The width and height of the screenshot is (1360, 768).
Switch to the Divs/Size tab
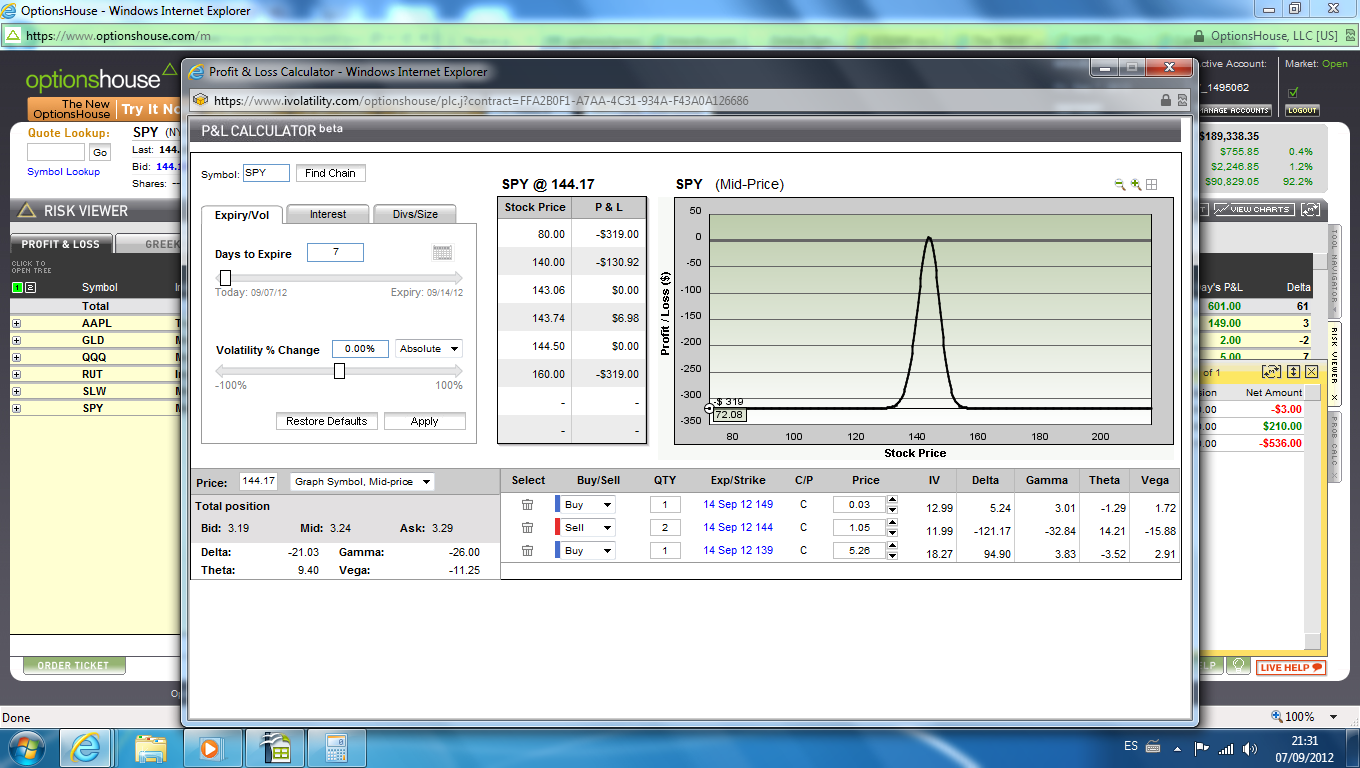click(415, 214)
